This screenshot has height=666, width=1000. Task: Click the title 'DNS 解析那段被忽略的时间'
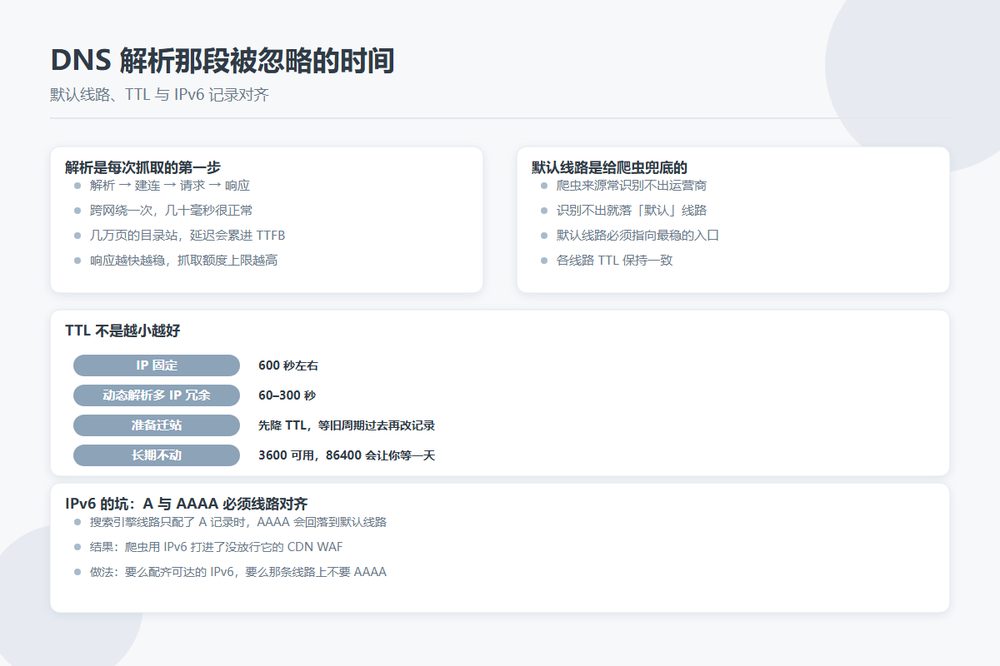coord(222,61)
